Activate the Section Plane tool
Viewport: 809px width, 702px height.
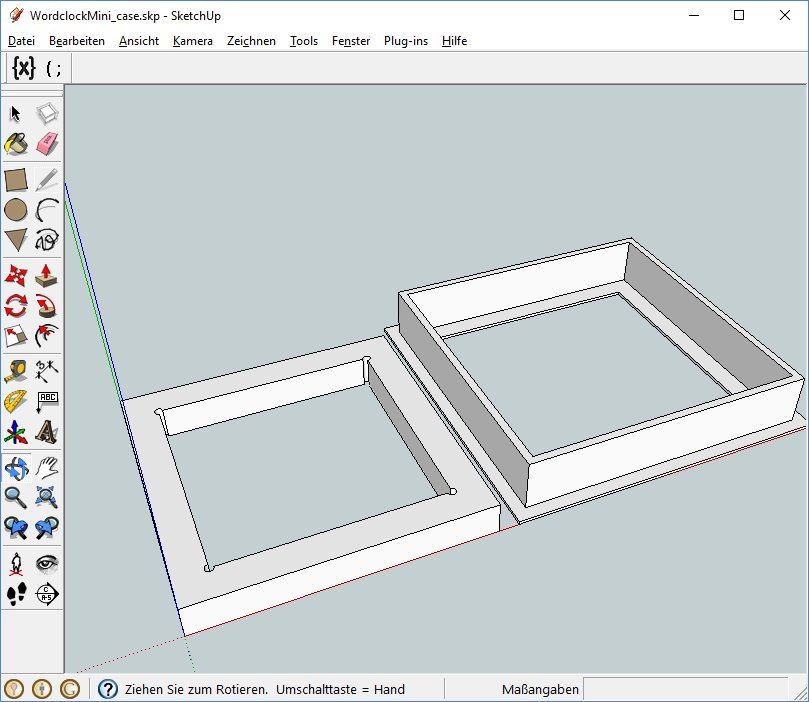pyautogui.click(x=47, y=594)
